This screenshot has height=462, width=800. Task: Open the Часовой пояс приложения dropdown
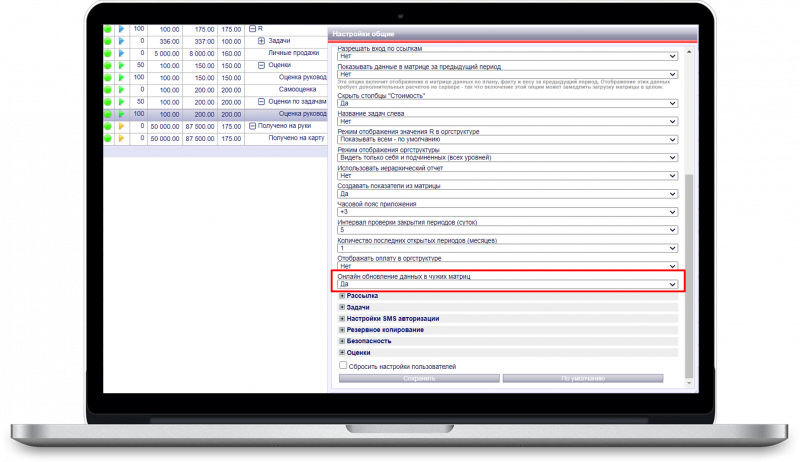coord(508,212)
